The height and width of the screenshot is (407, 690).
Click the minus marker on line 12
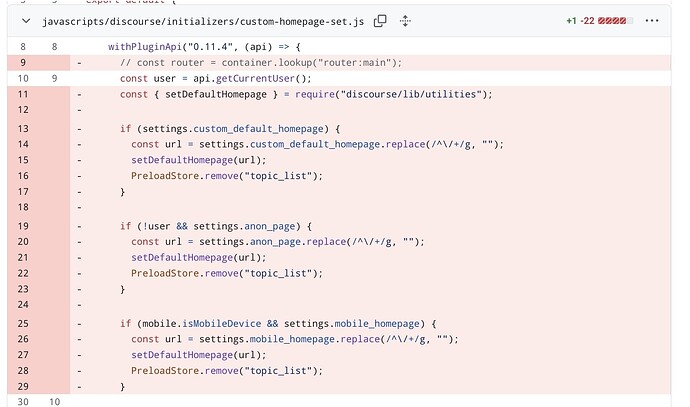pyautogui.click(x=79, y=110)
